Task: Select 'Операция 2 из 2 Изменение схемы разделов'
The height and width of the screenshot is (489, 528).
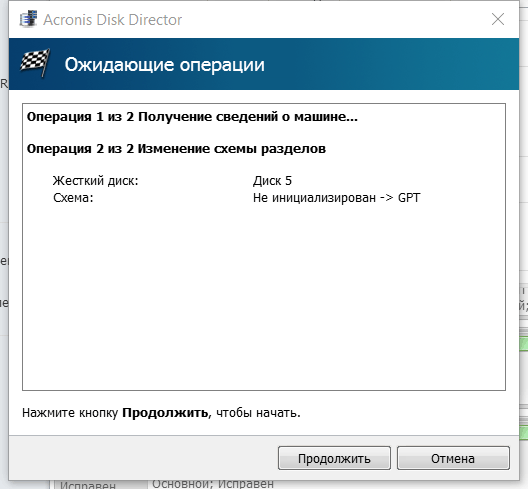Action: click(x=176, y=149)
